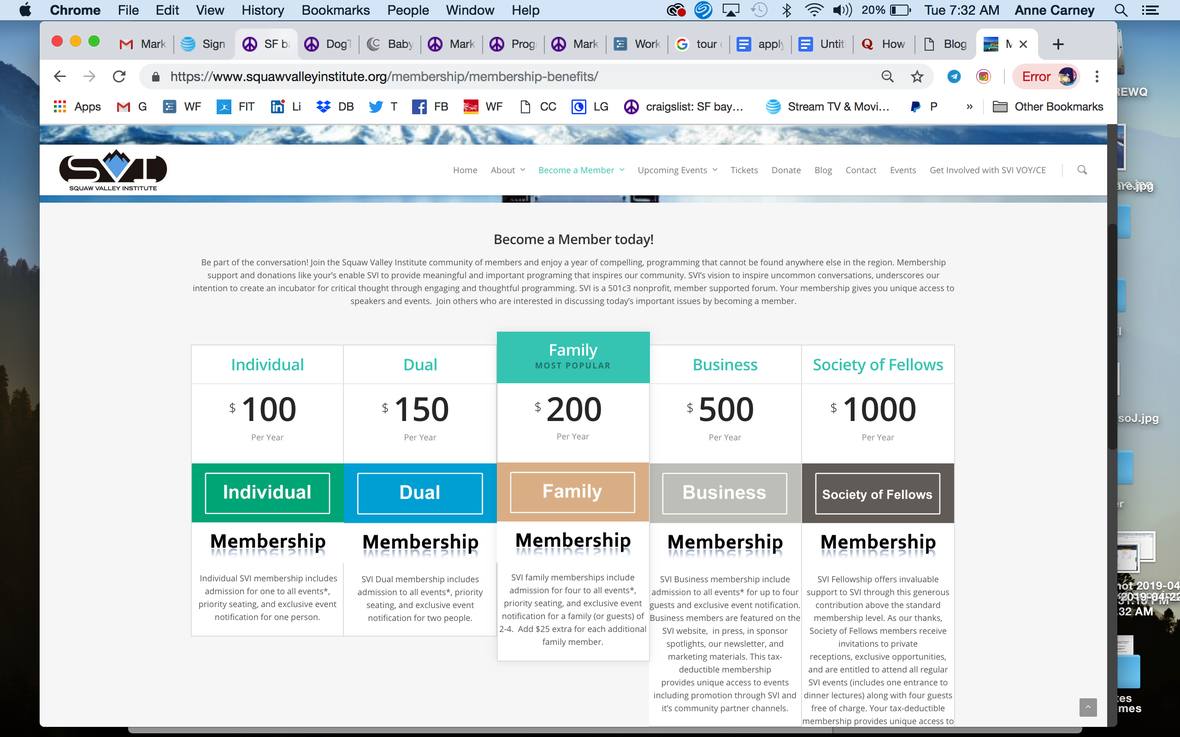Screen dimensions: 1180x737
Task: Expand Upcoming Events nav dropdown
Action: (677, 170)
